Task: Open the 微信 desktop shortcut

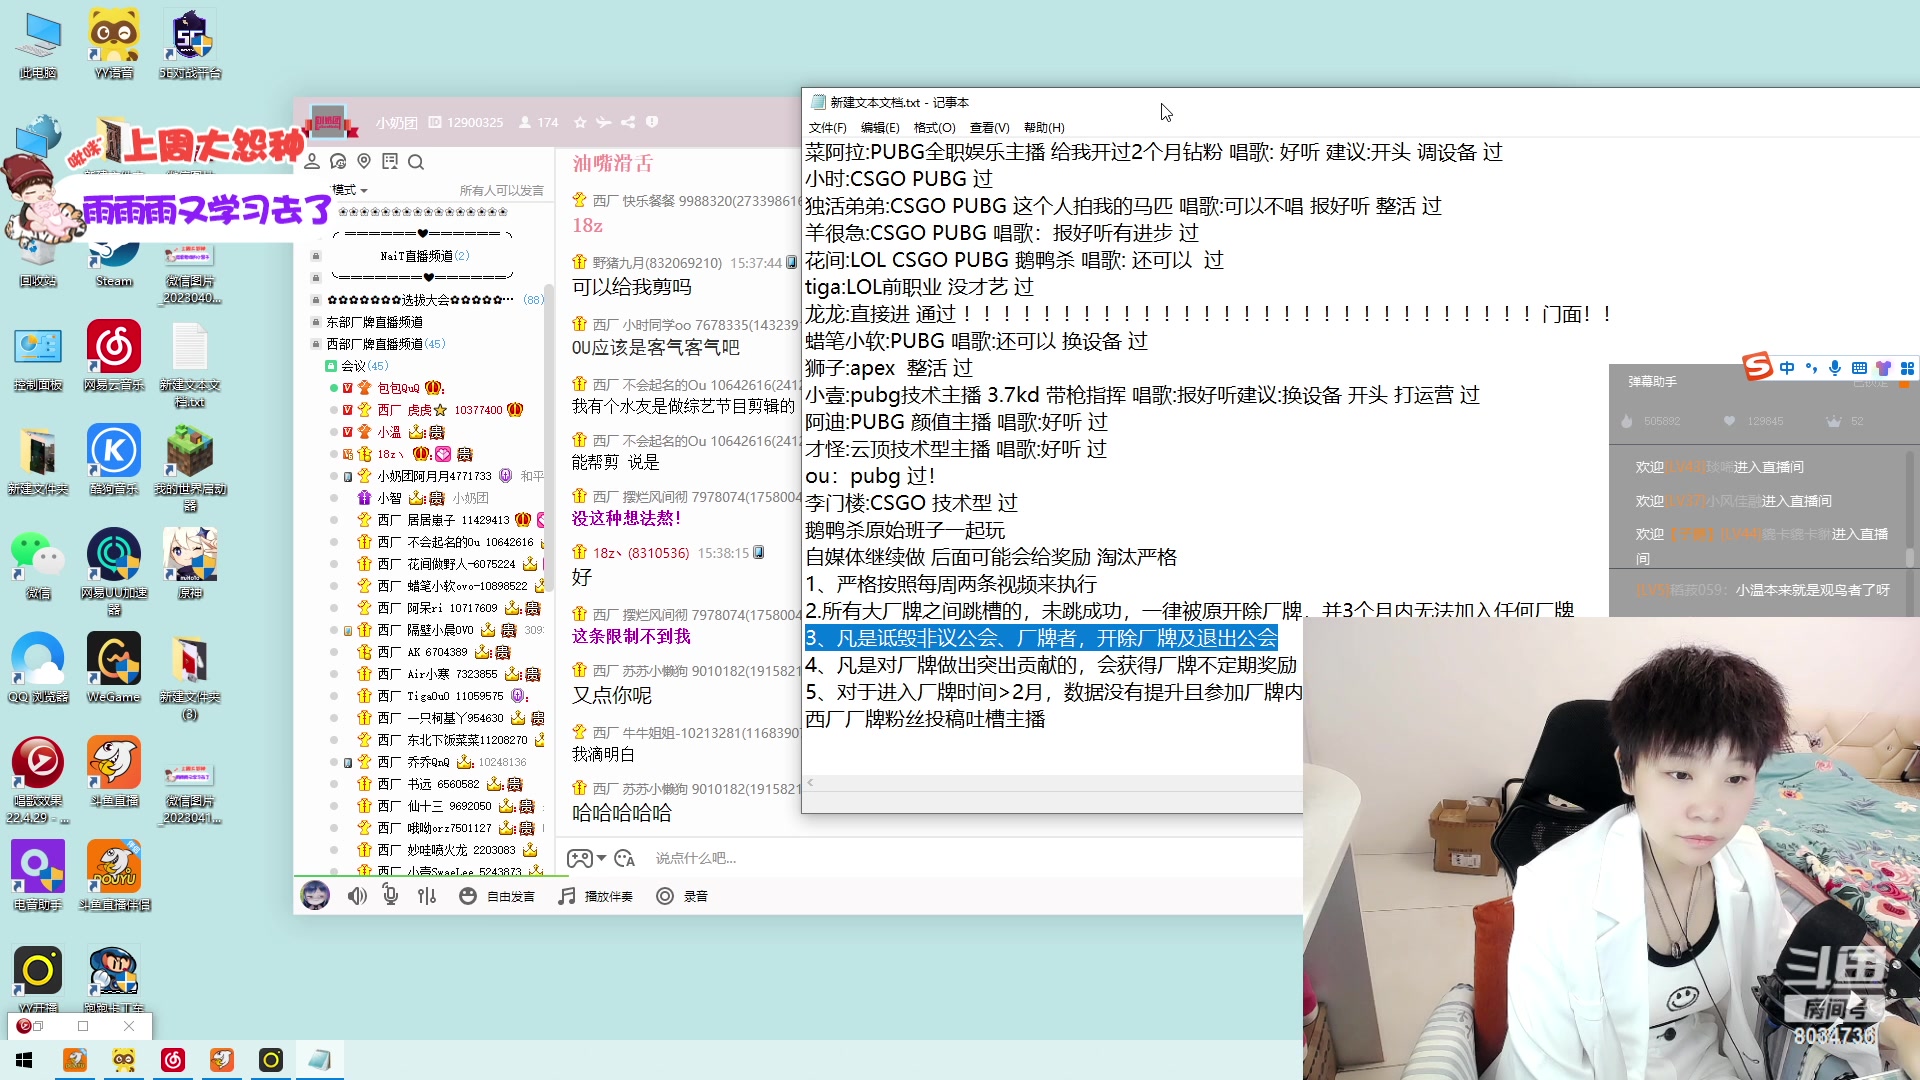Action: tap(38, 564)
